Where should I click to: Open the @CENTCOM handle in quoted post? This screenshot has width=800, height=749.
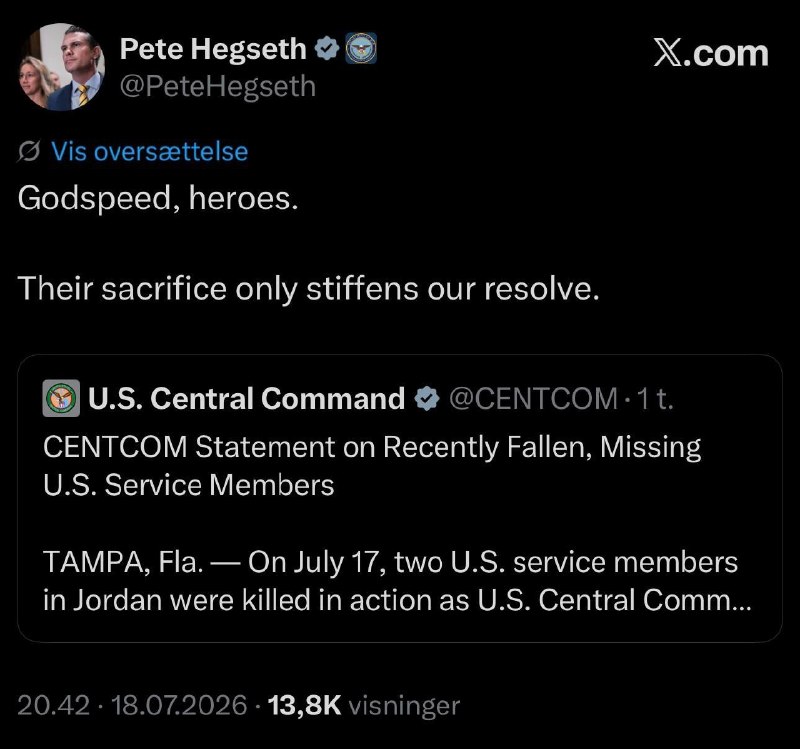coord(533,398)
